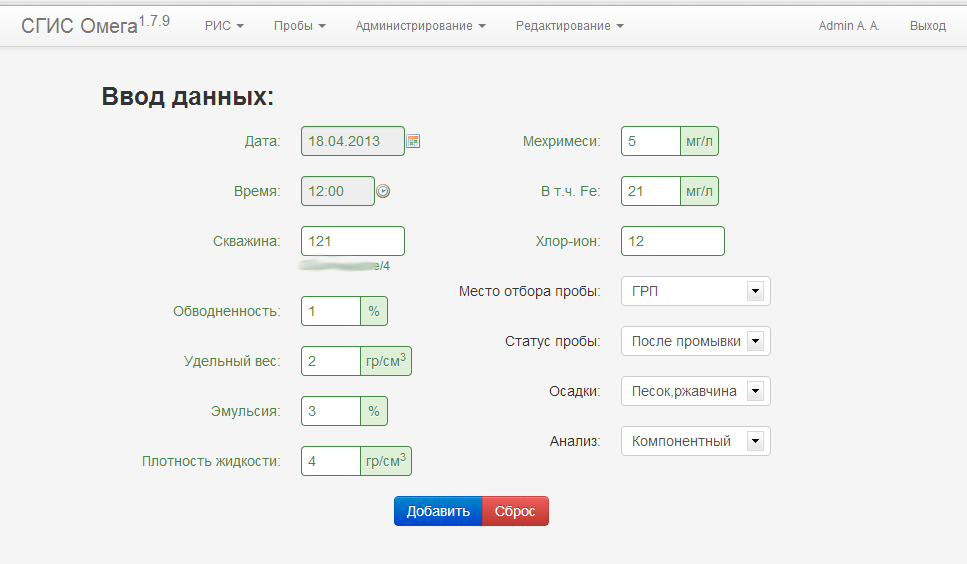
Task: Click the Скважина label
Action: coord(247,241)
